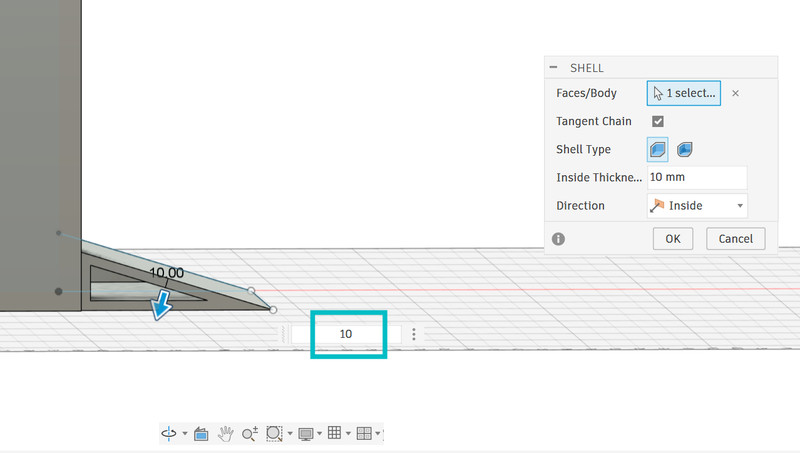Confirm the shell with OK button
The width and height of the screenshot is (800, 453).
(673, 239)
